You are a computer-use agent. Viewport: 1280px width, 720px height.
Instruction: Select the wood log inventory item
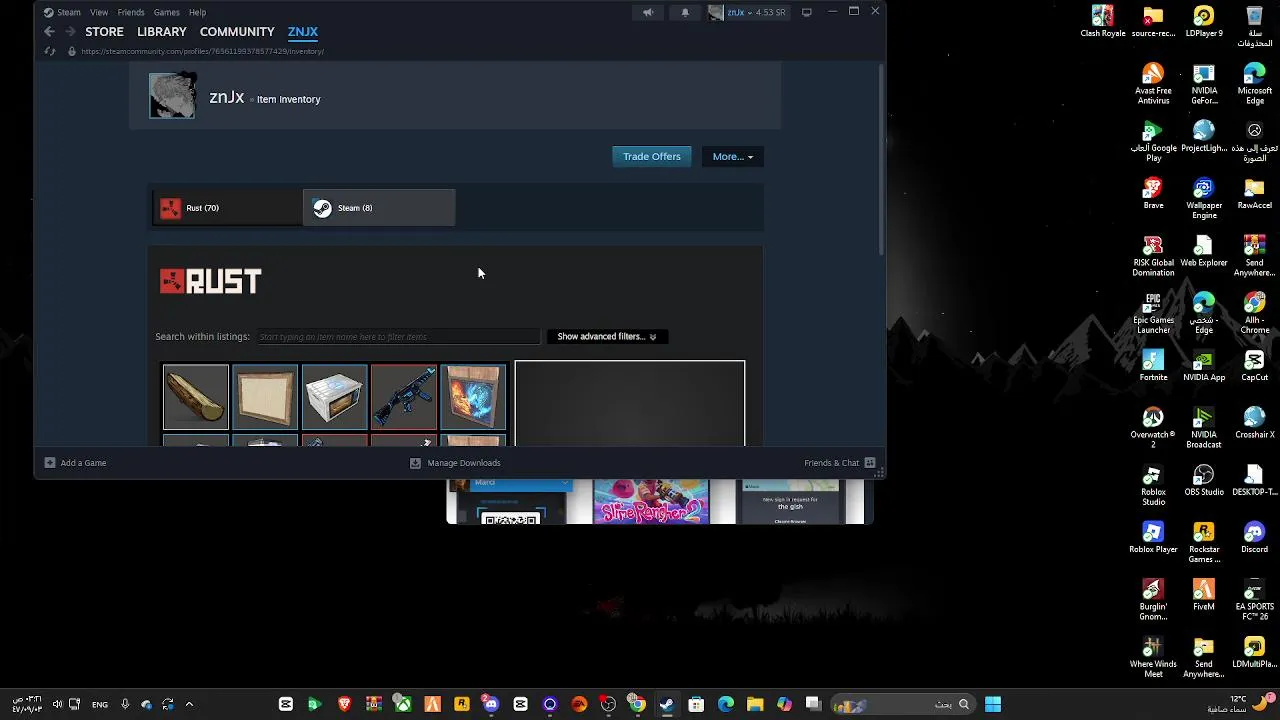click(x=196, y=397)
